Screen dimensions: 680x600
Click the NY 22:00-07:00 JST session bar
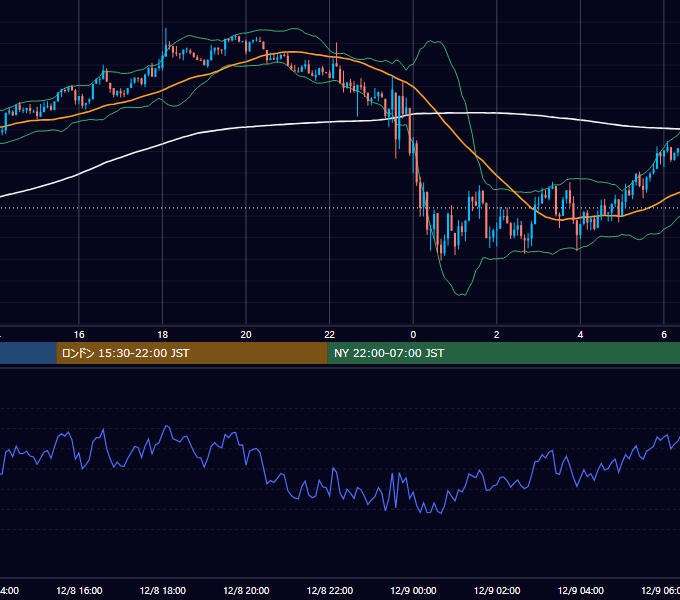503,353
